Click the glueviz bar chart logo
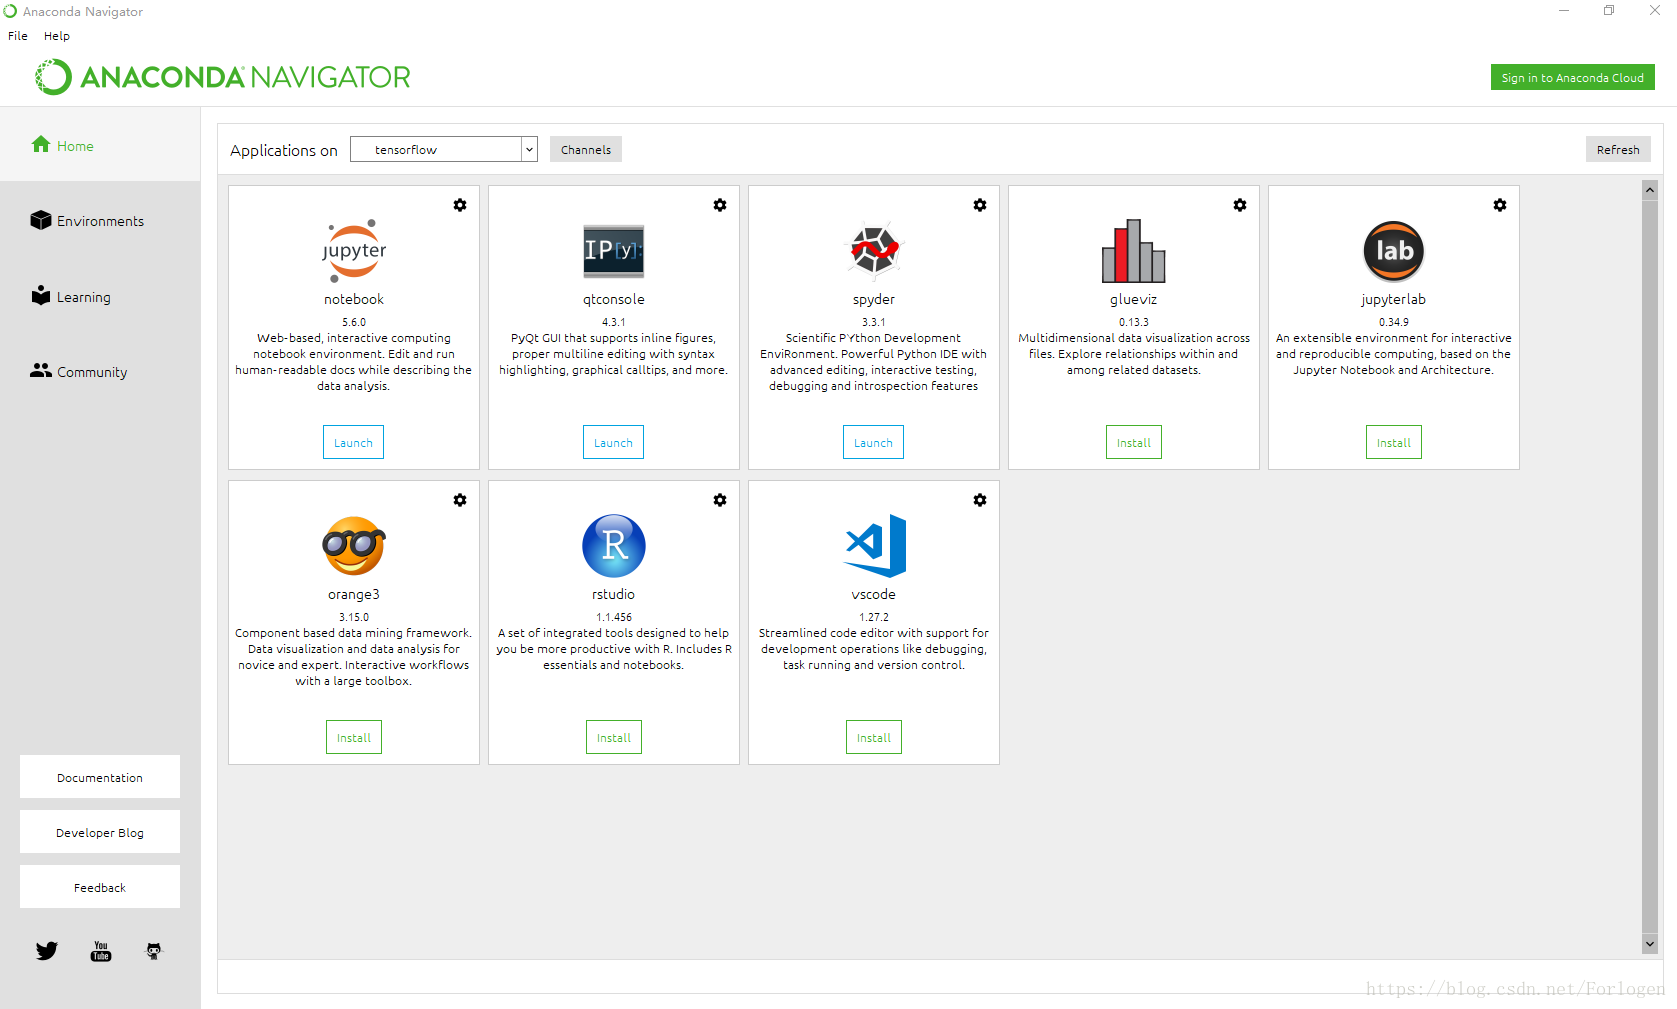 1134,250
